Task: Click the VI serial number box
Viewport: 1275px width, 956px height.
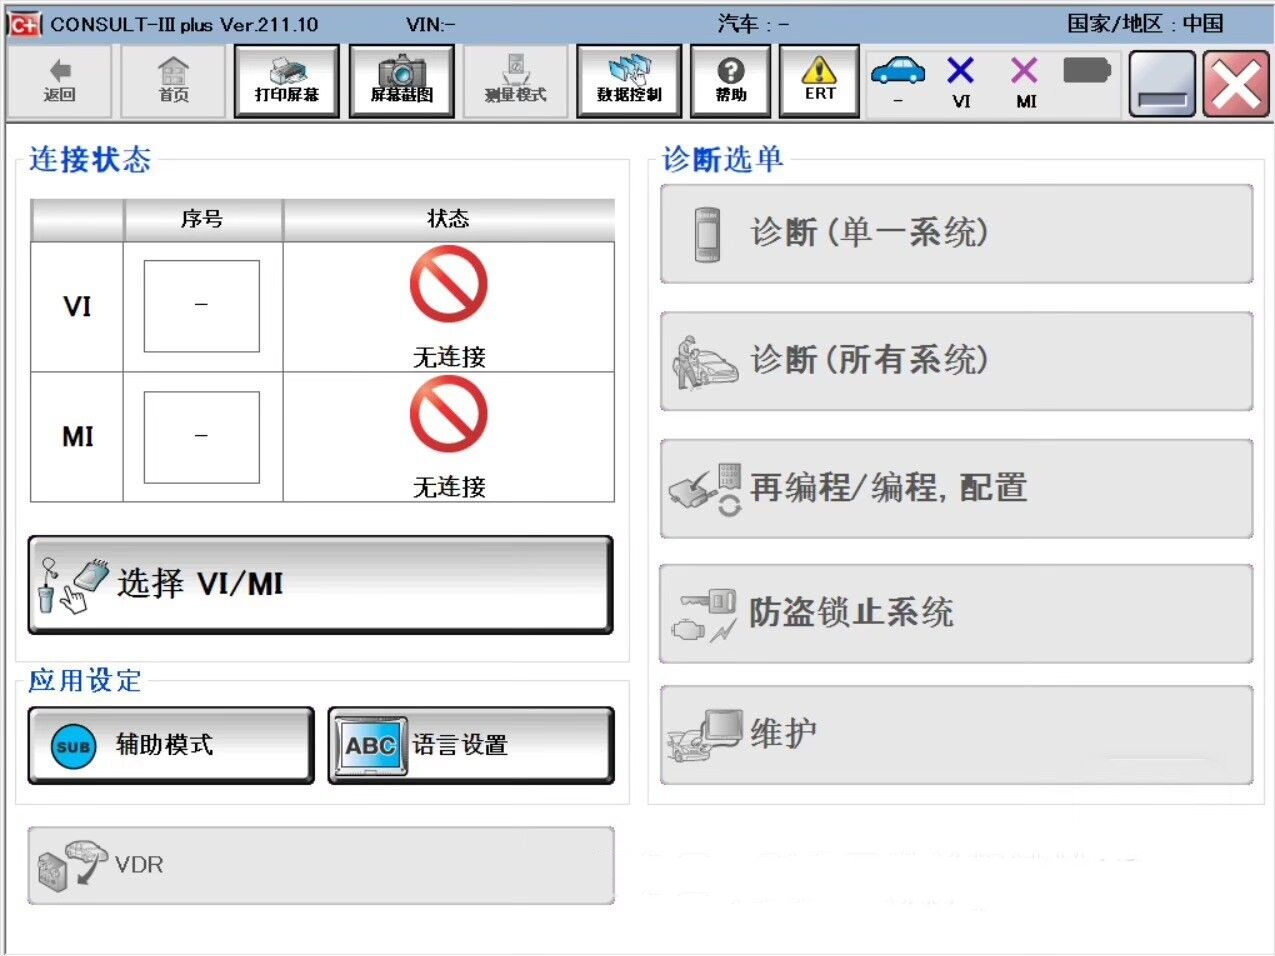Action: (202, 306)
